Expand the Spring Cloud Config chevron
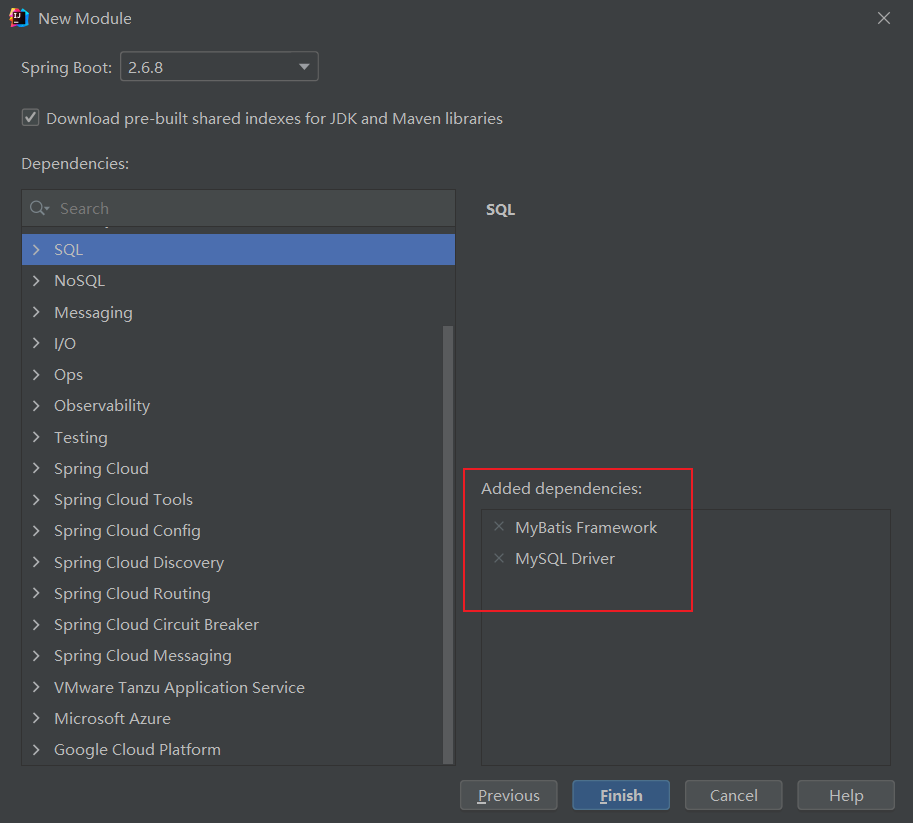Screen dimensions: 913x823 point(36,531)
